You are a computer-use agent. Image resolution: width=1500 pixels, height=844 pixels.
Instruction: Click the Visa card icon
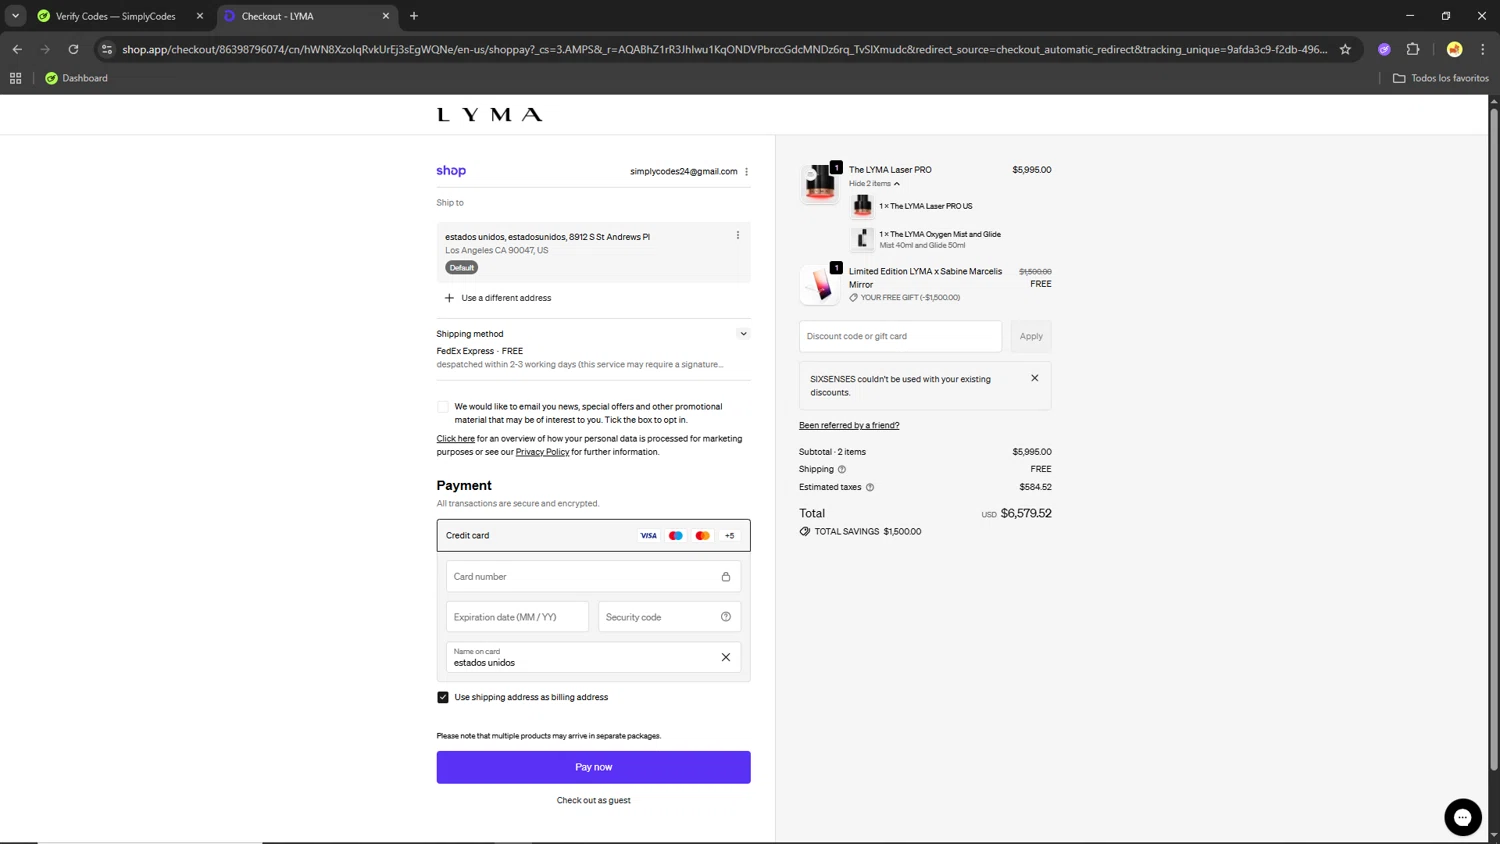[649, 536]
